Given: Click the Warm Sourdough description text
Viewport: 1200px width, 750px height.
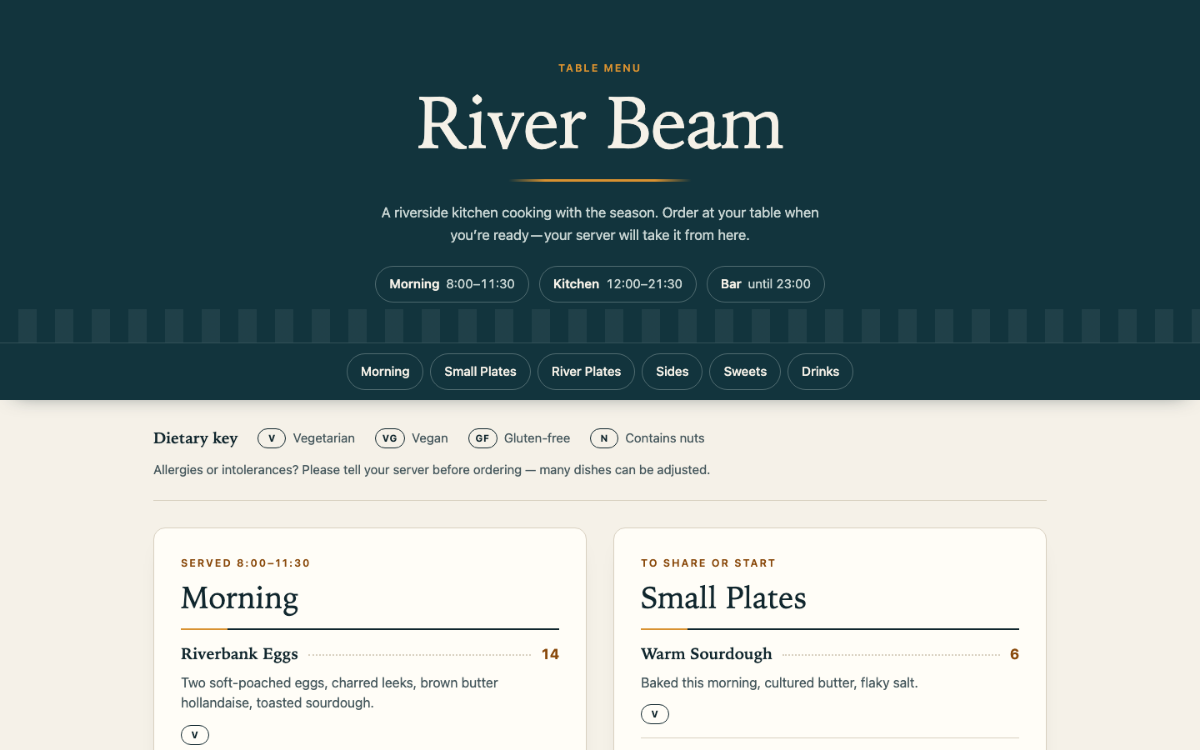Looking at the screenshot, I should [780, 683].
